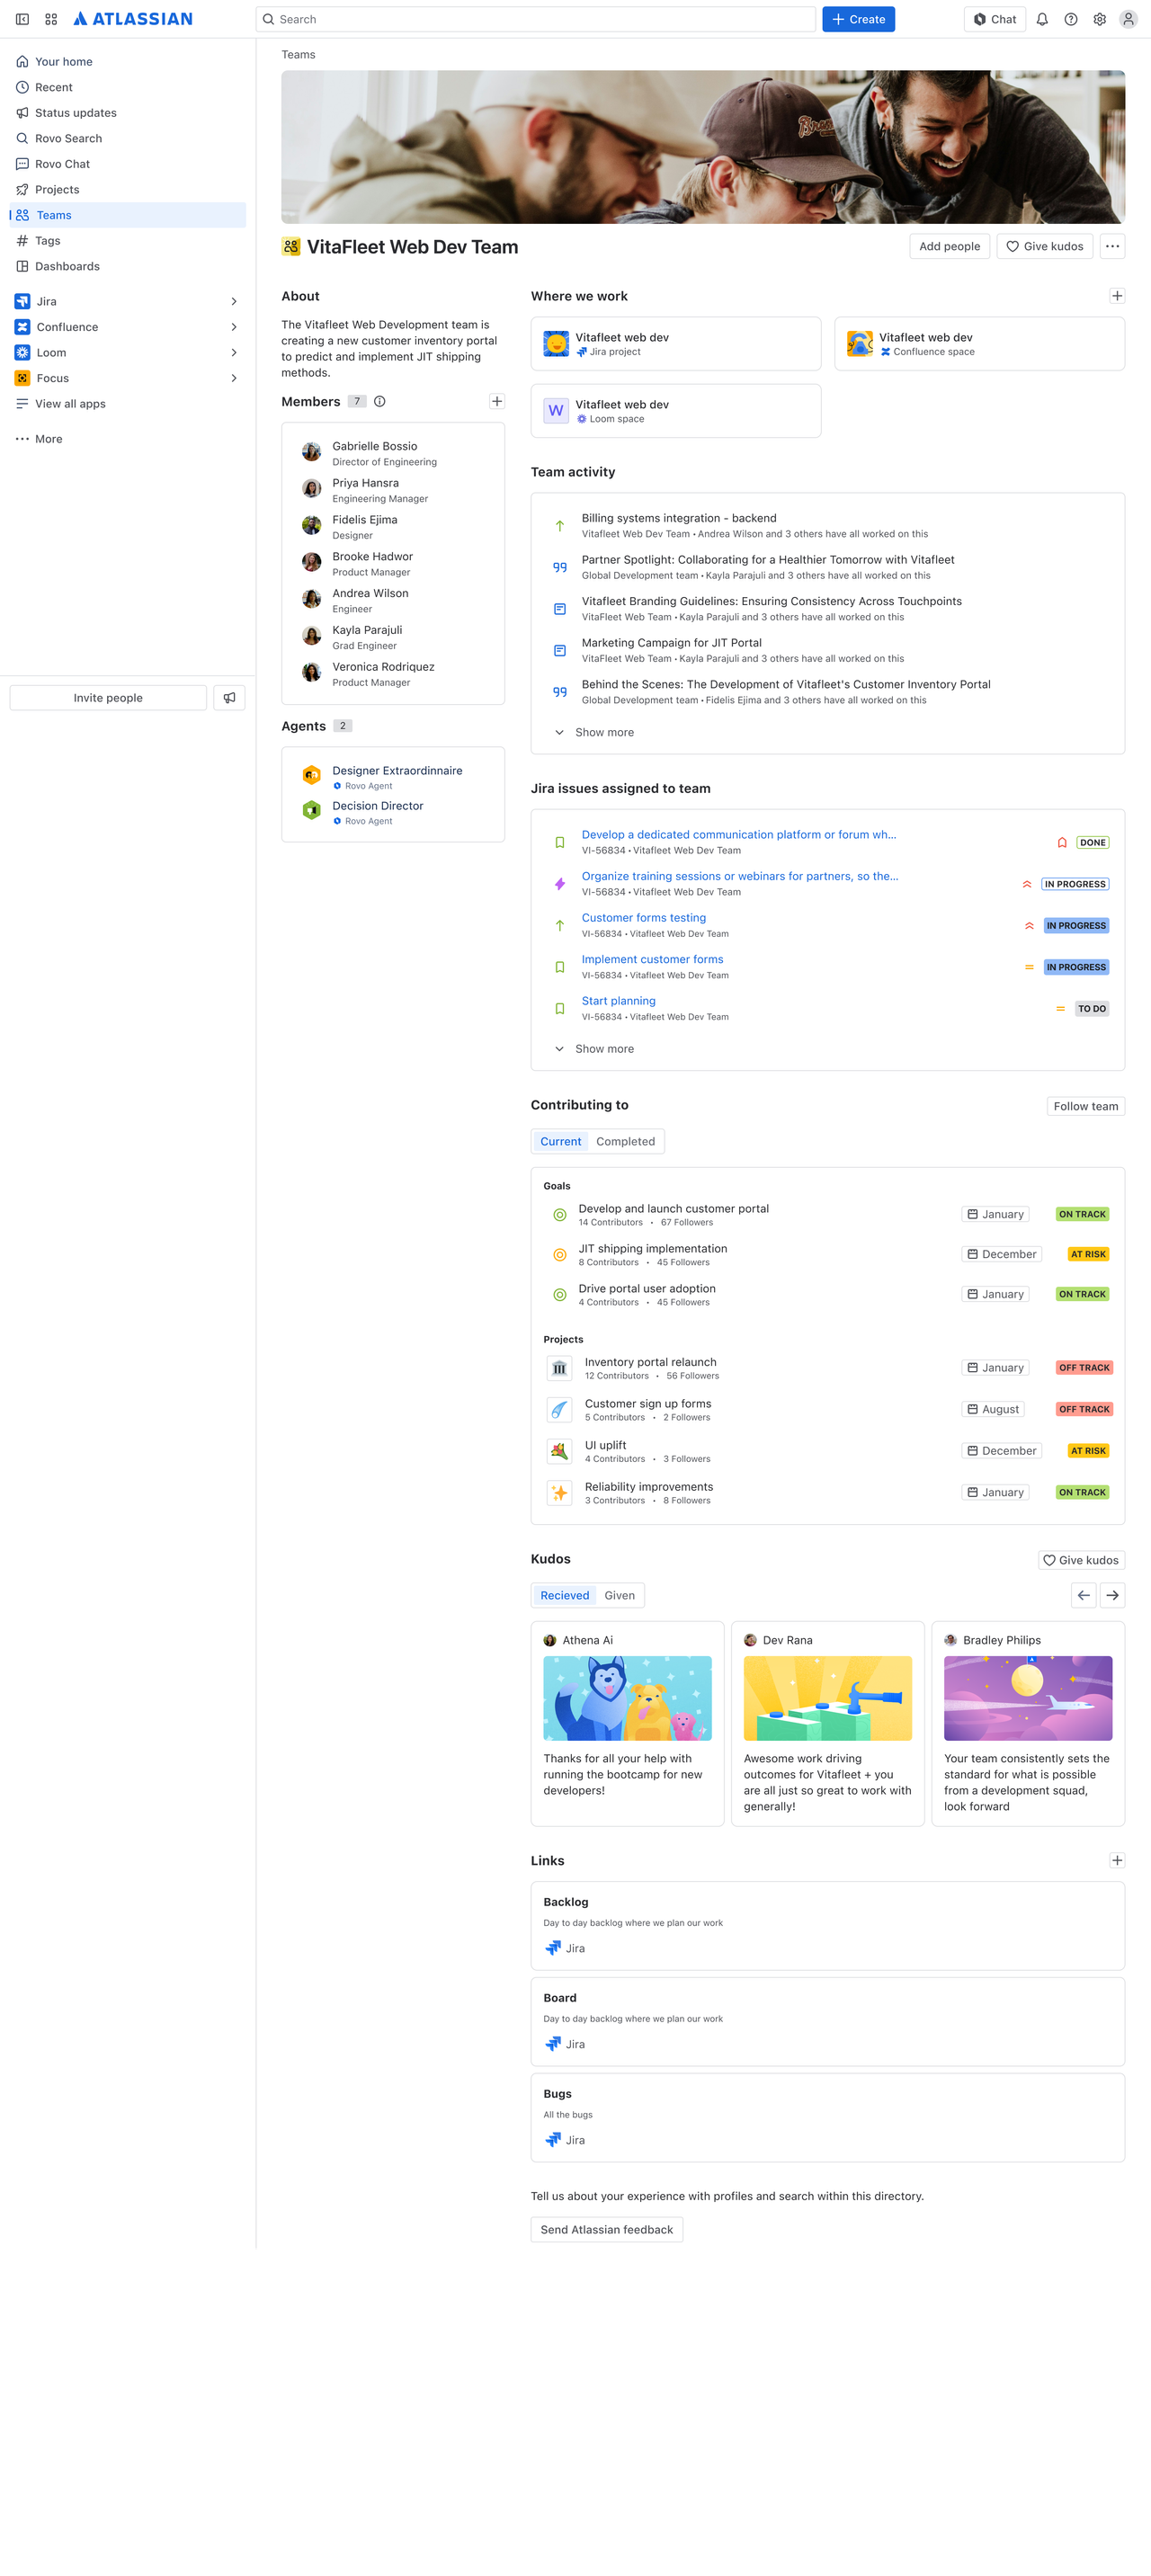Image resolution: width=1151 pixels, height=2576 pixels.
Task: Select the Recieved kudos tab
Action: click(564, 1595)
